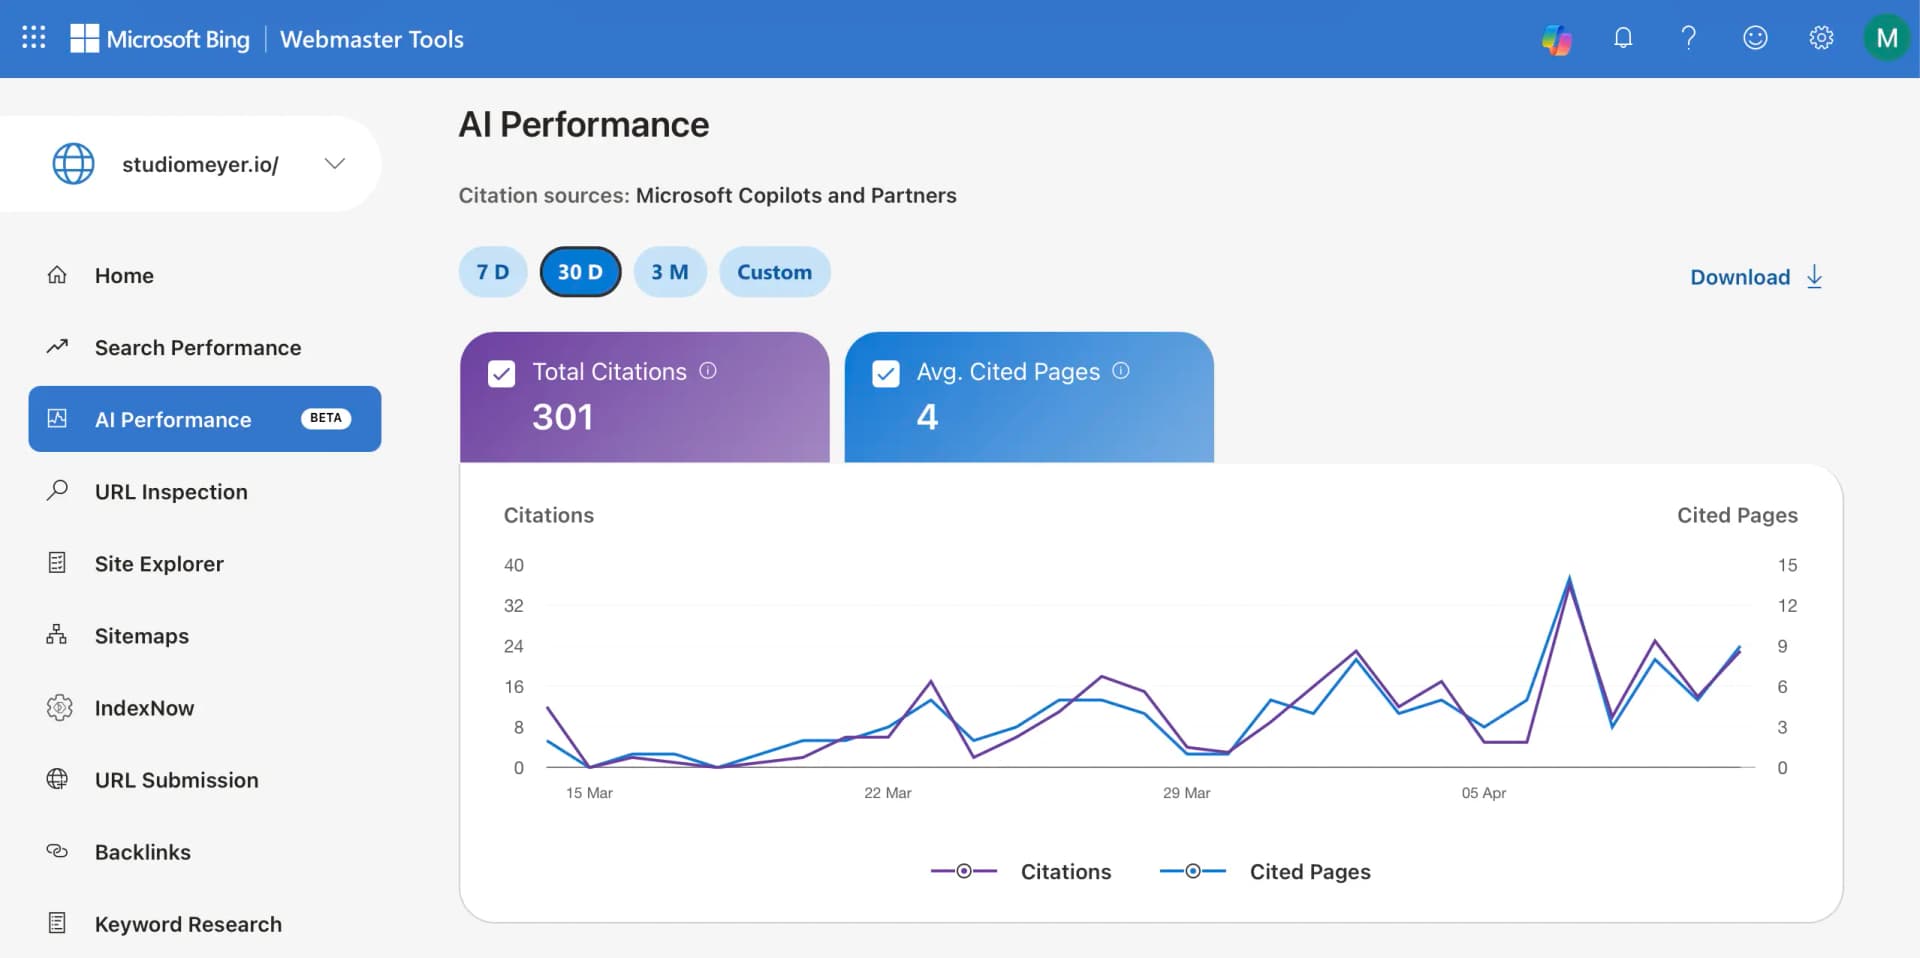The width and height of the screenshot is (1920, 958).
Task: Open the Copilot icon in the header
Action: click(x=1556, y=38)
